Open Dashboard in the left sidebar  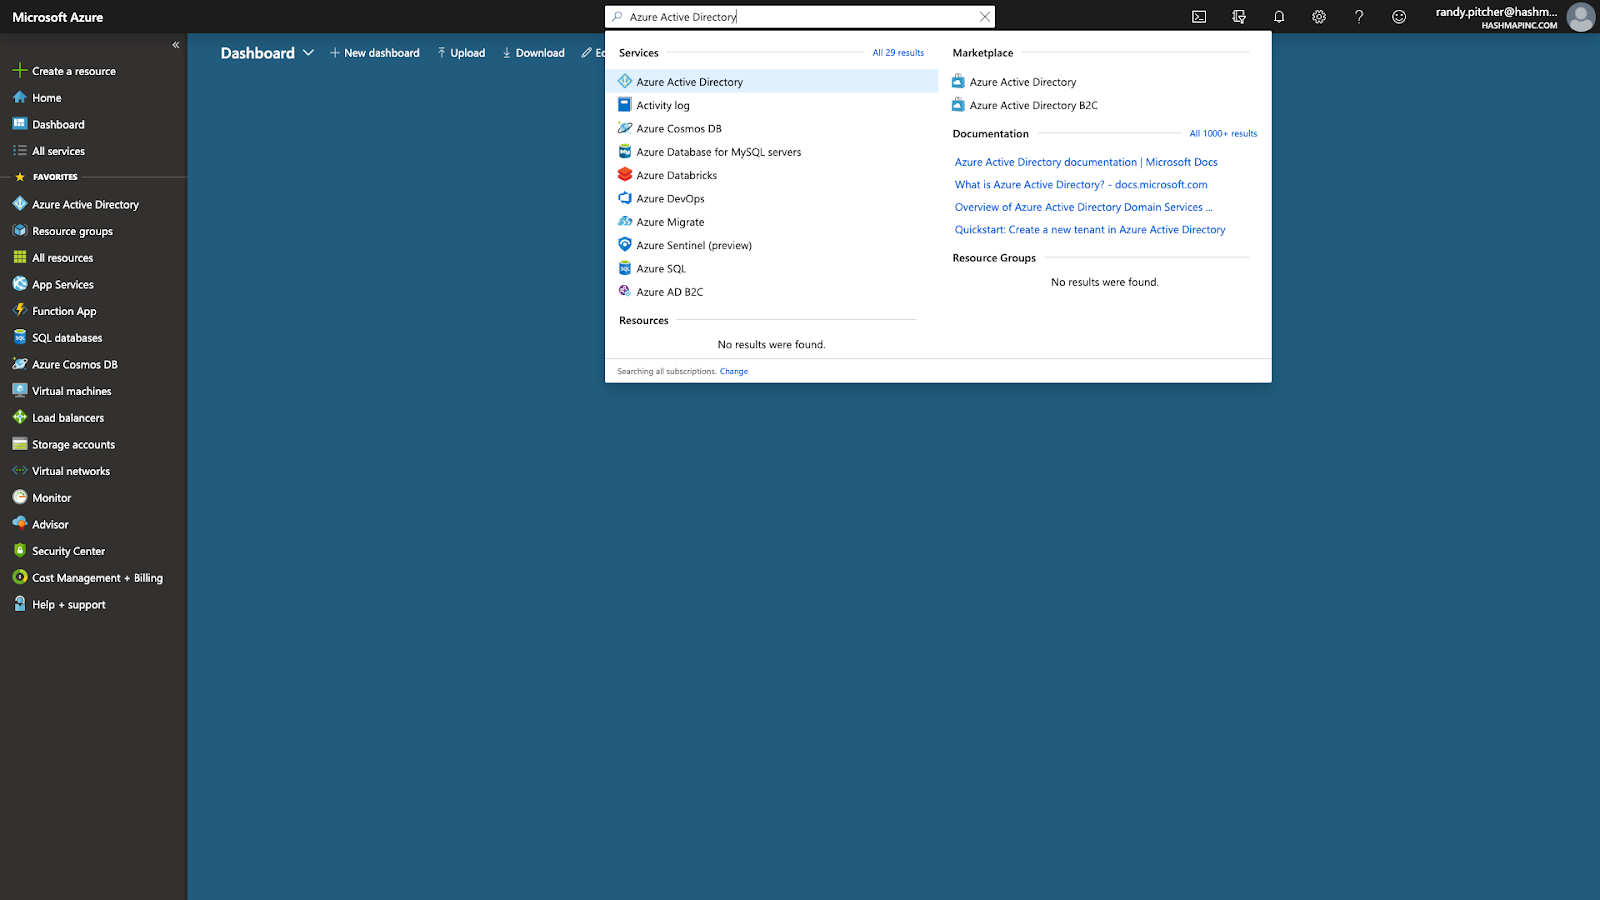pos(58,125)
